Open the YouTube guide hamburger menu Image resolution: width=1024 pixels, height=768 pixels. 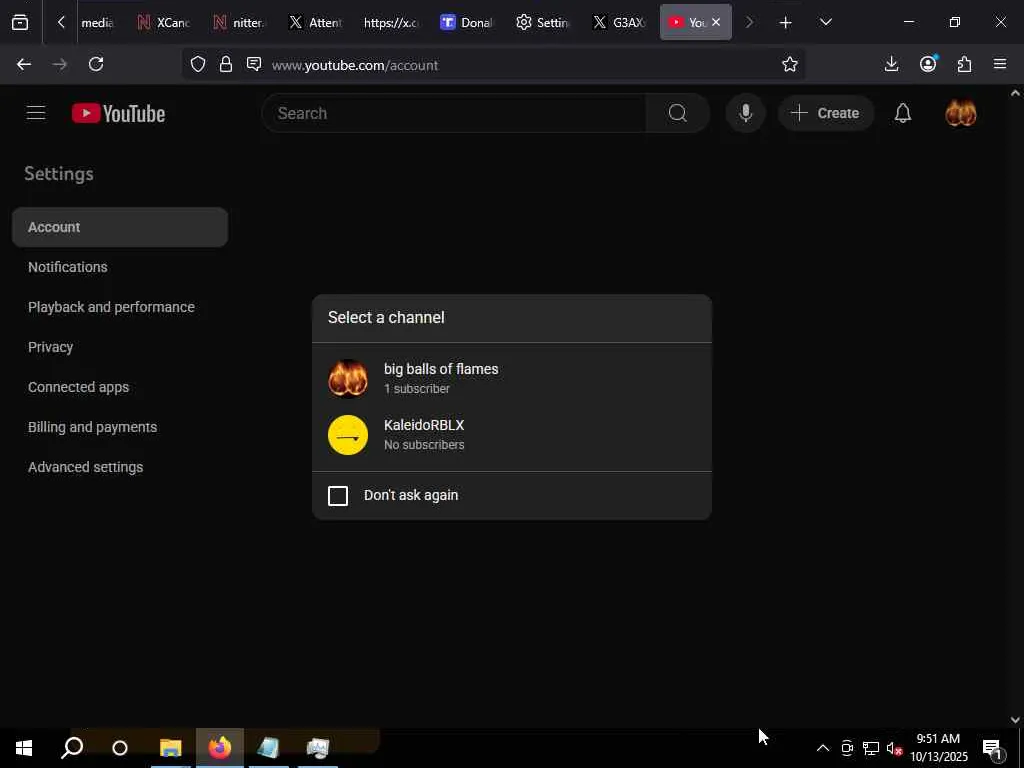click(x=36, y=113)
